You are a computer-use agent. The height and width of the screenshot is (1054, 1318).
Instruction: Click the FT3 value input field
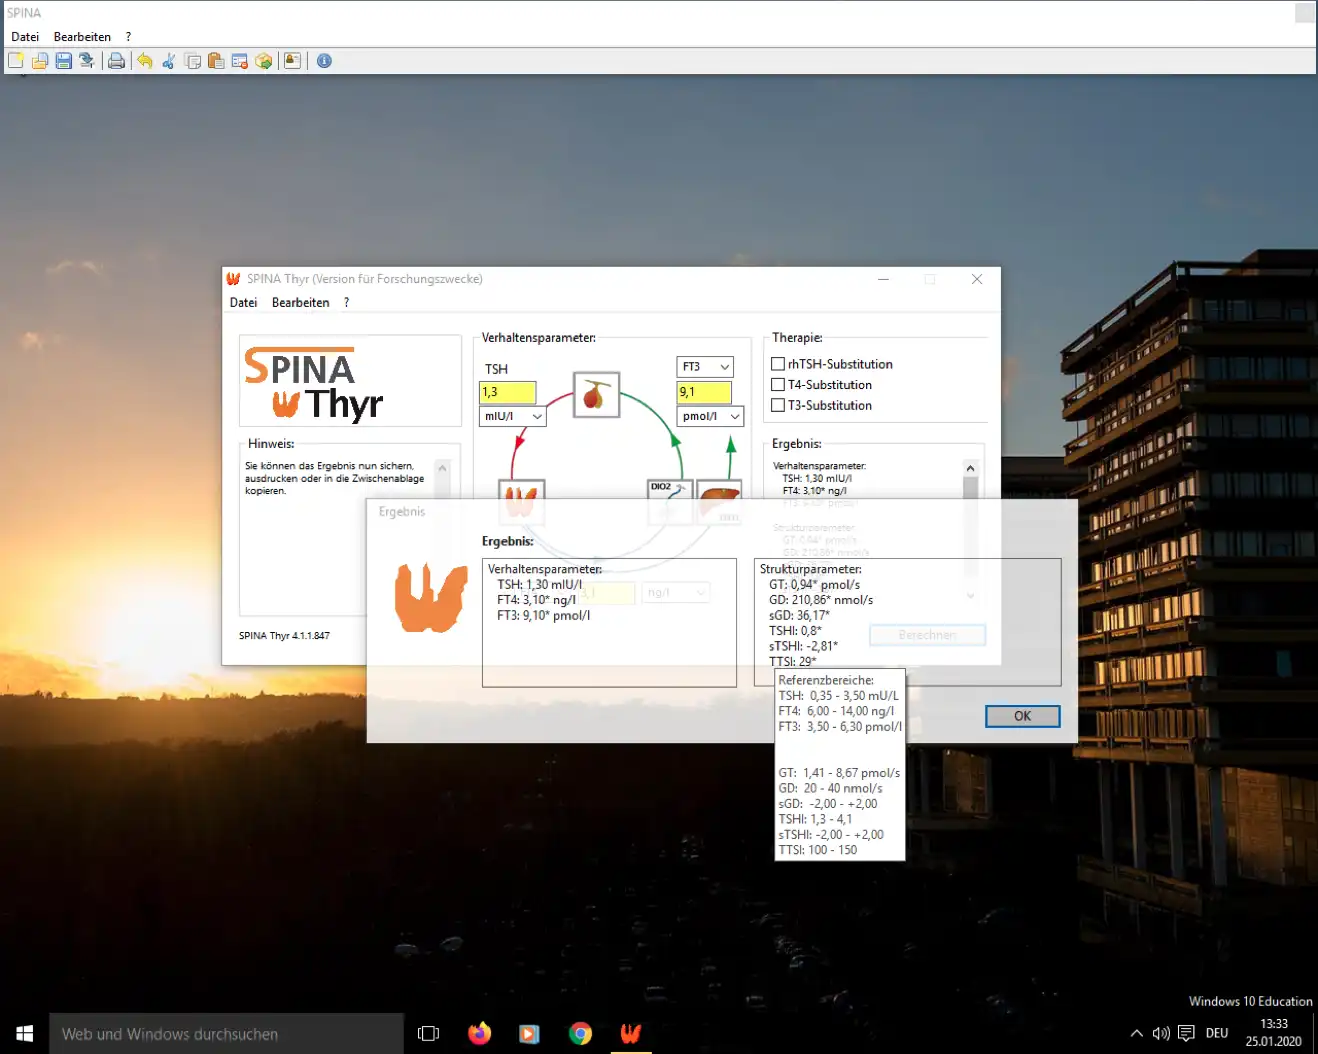pos(704,392)
